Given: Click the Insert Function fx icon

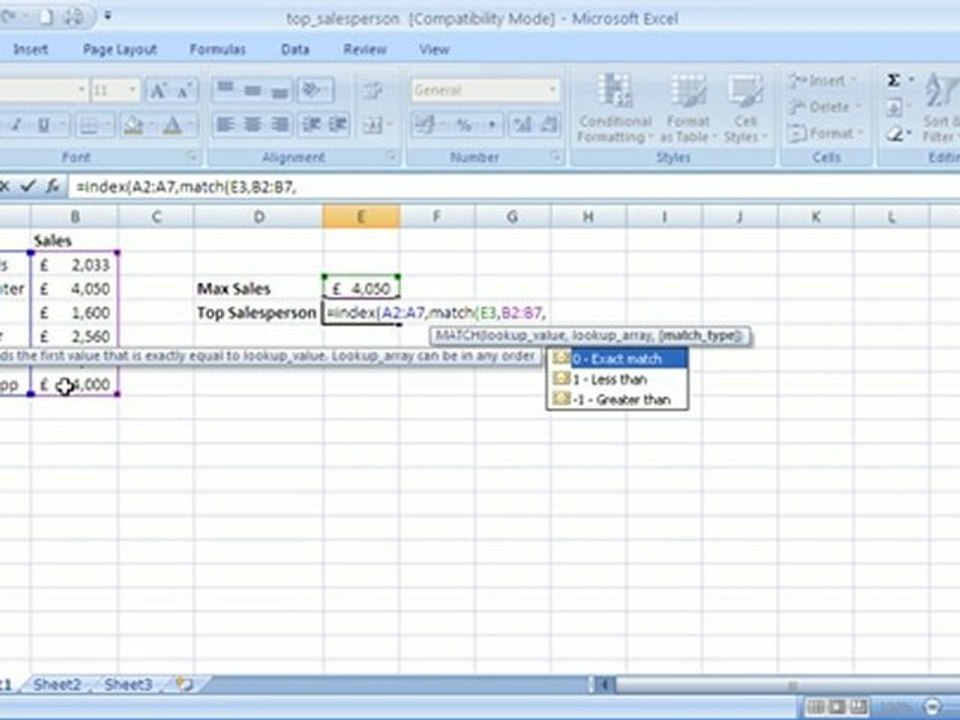Looking at the screenshot, I should (53, 186).
